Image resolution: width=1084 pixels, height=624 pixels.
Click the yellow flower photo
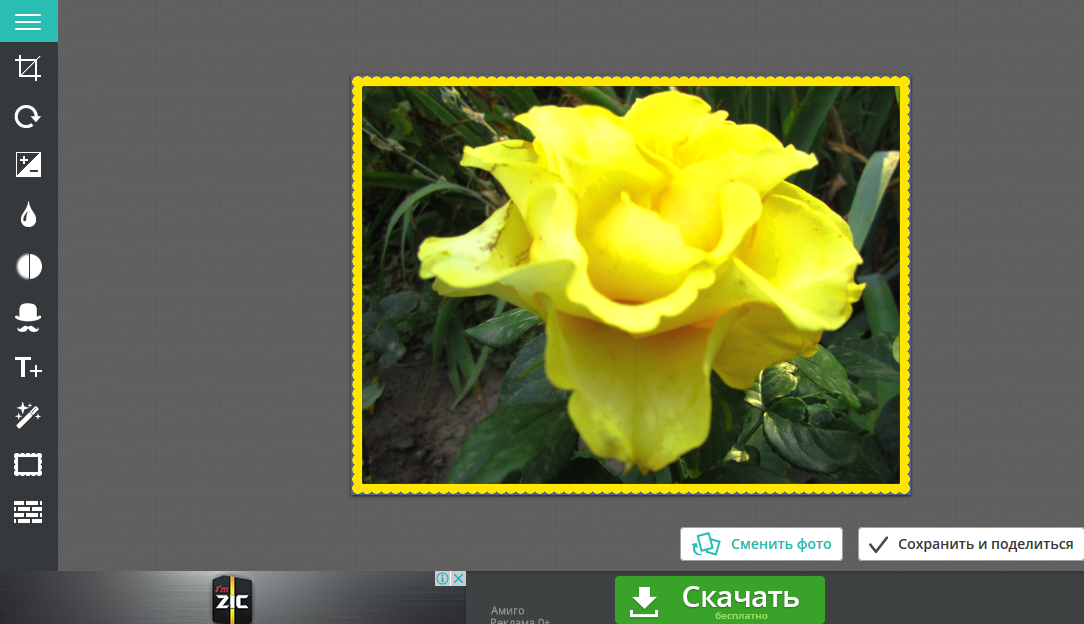(630, 285)
